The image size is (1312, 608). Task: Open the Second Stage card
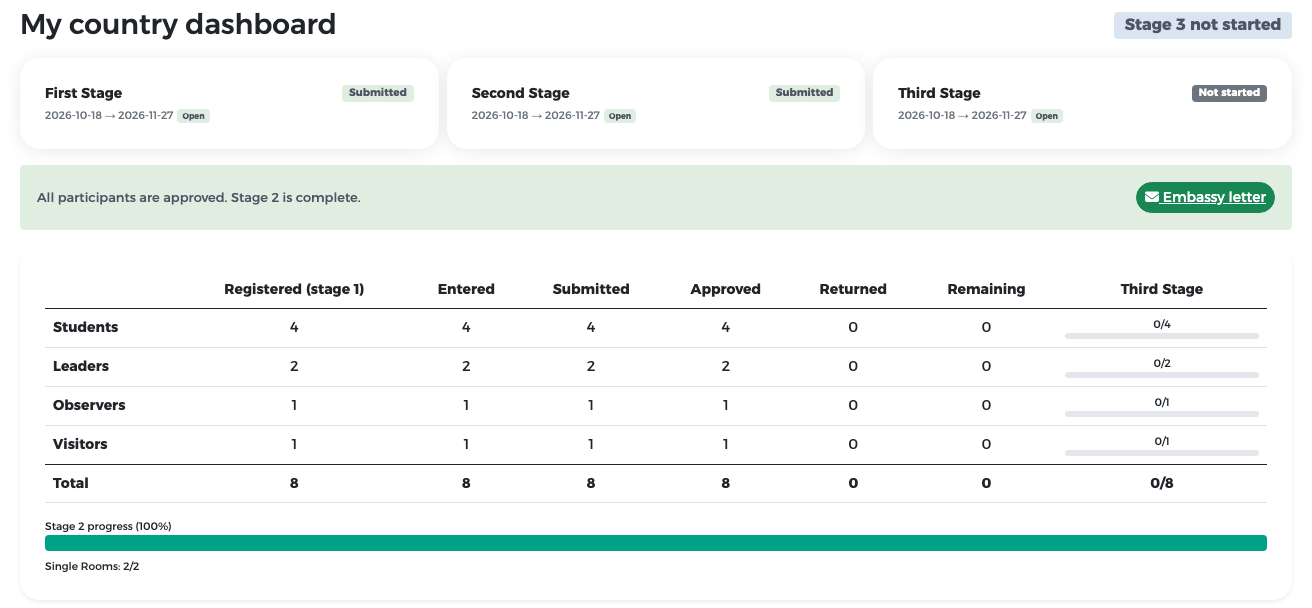point(656,104)
